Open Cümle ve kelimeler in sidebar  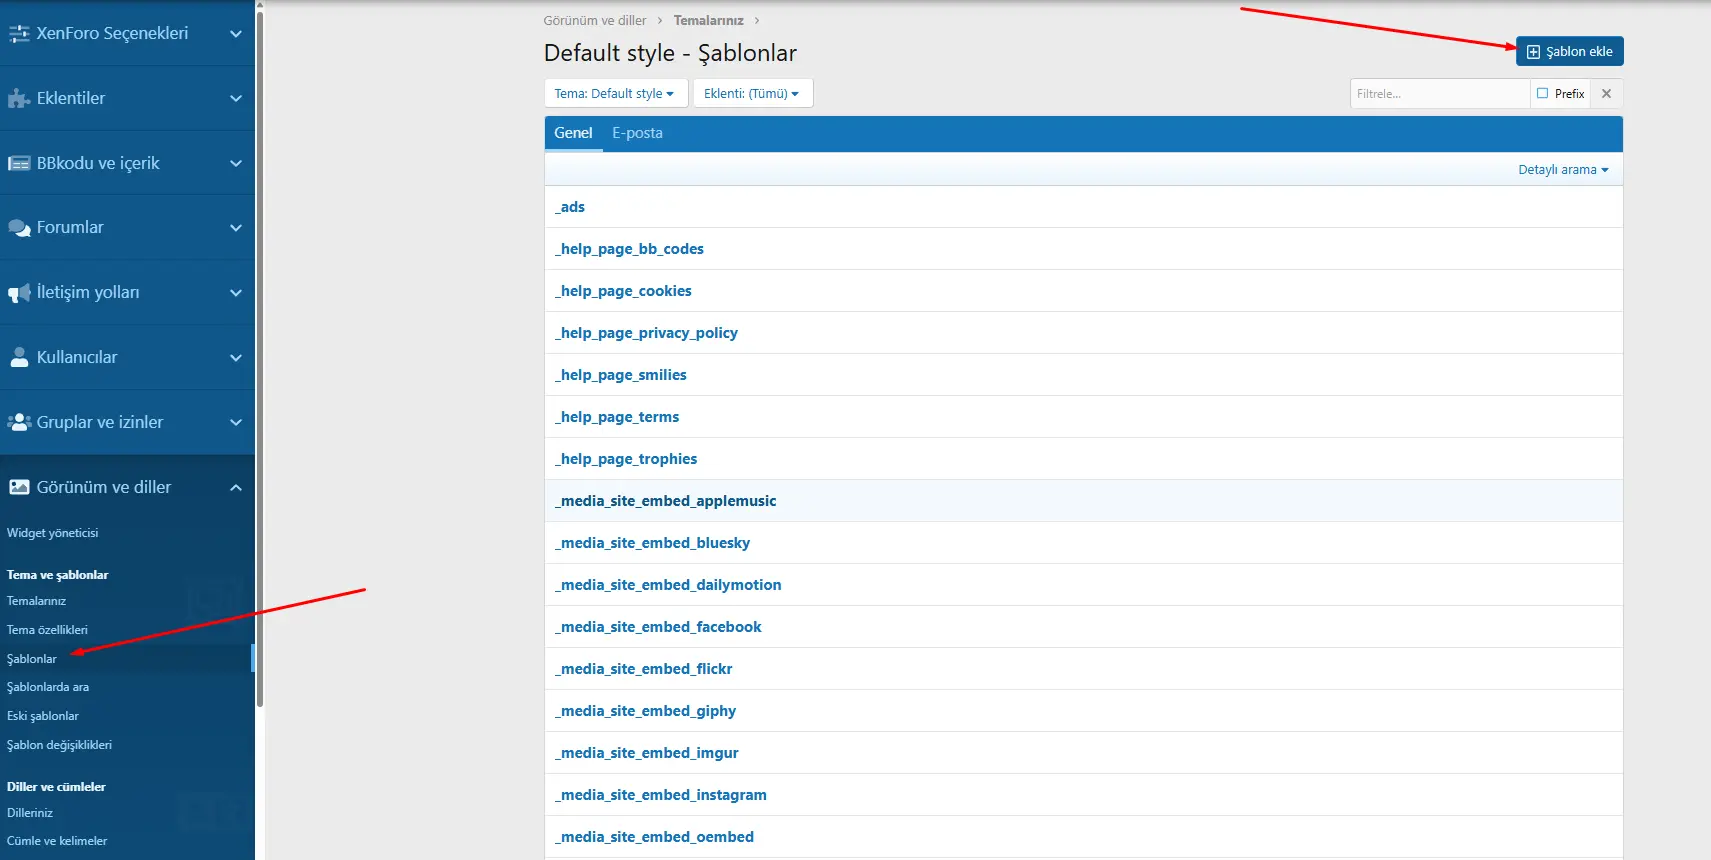pyautogui.click(x=57, y=841)
